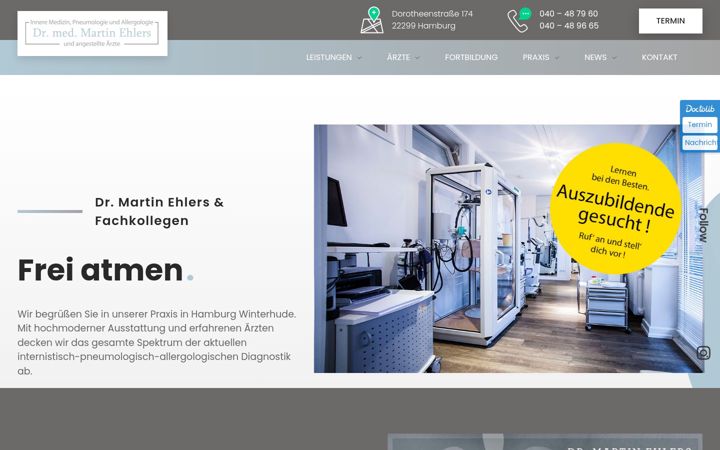This screenshot has height=450, width=720.
Task: Expand the Leistungen dropdown arrow
Action: click(360, 58)
